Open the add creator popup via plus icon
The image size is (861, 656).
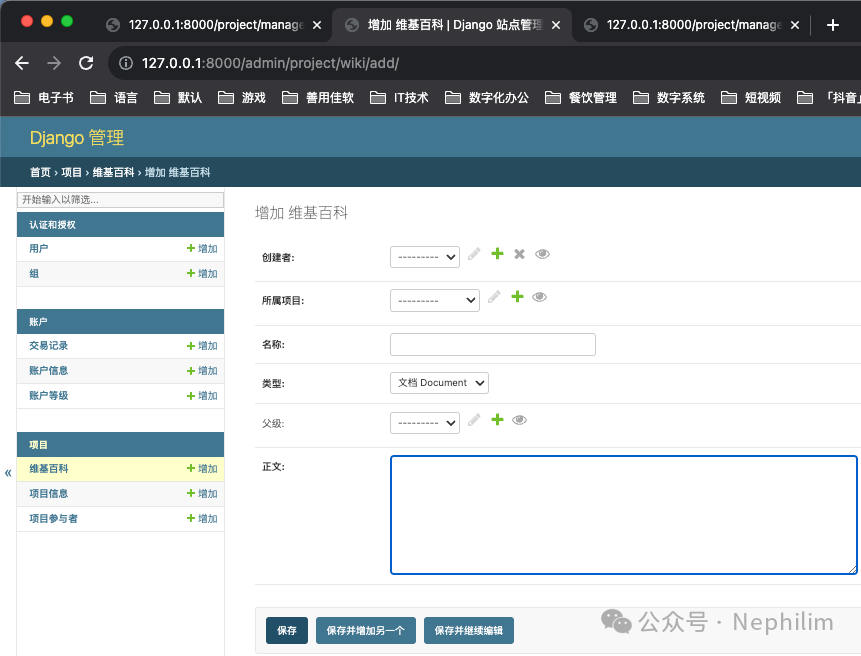(x=497, y=254)
